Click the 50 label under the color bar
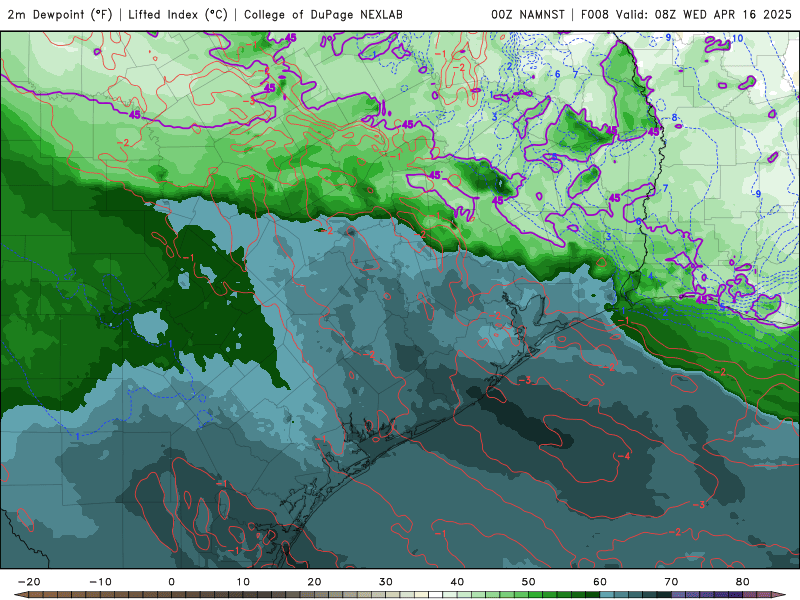 (529, 582)
